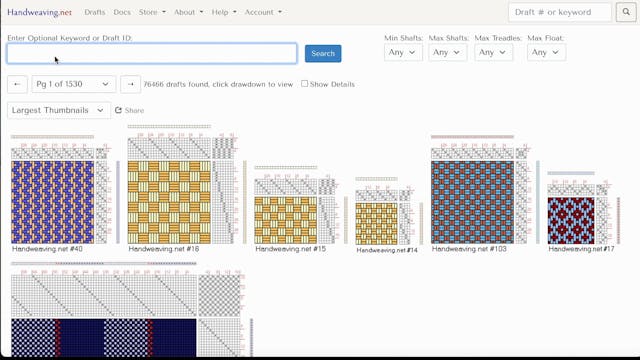The height and width of the screenshot is (360, 640).
Task: Click the Handweaving.net #17 caption
Action: point(581,249)
